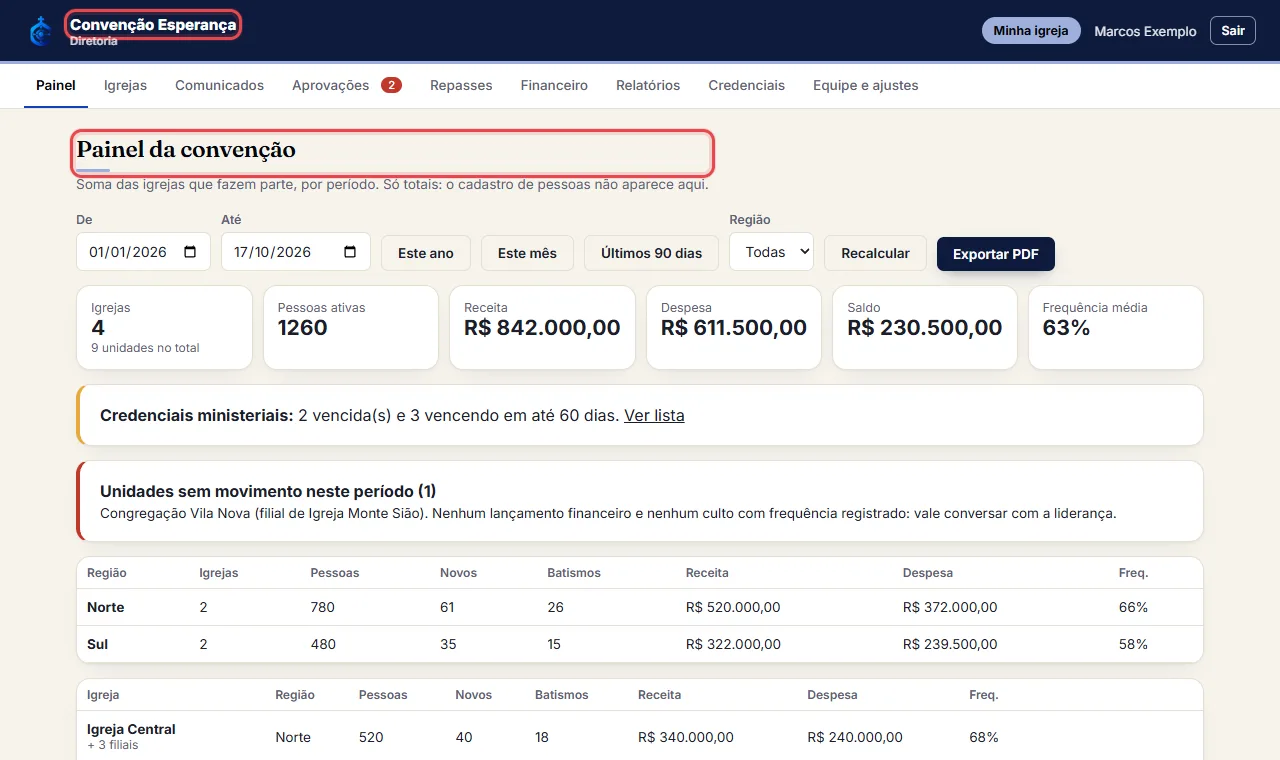Click the red 2 badge on Aprovações
Screen dimensions: 1280x760
pyautogui.click(x=391, y=85)
